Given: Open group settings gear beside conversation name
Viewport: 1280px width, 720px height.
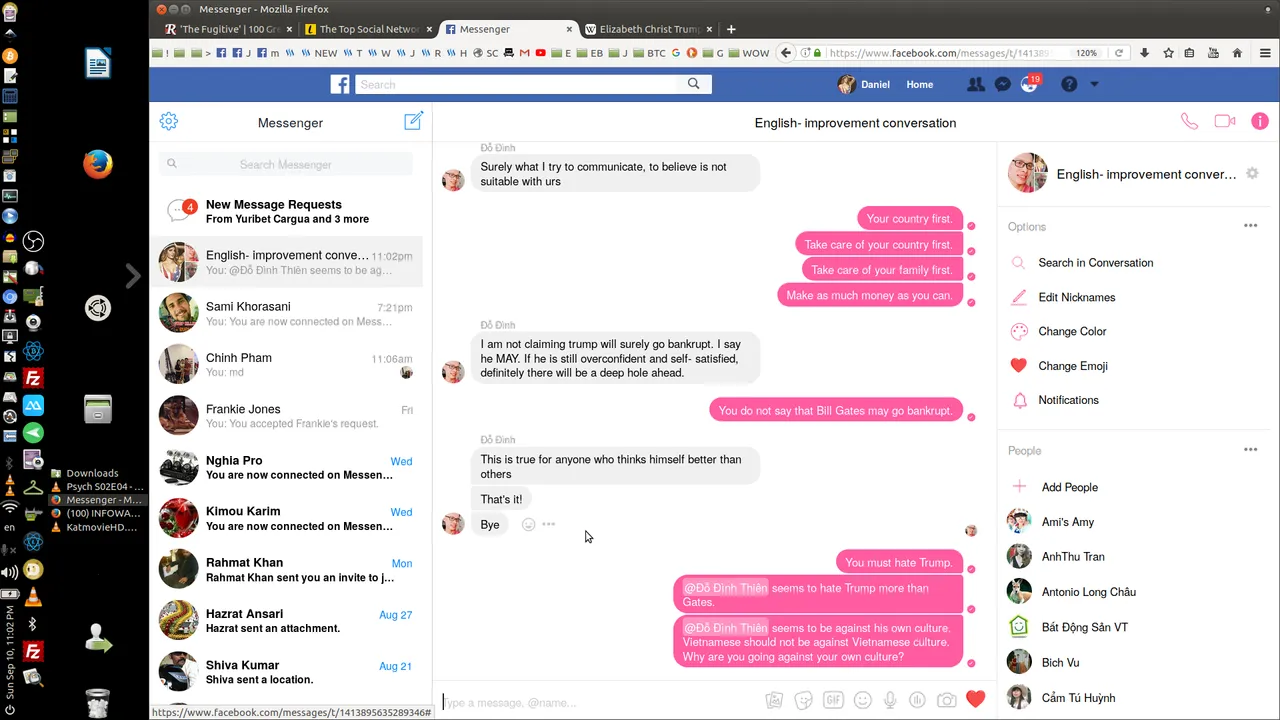Looking at the screenshot, I should click(x=1252, y=173).
